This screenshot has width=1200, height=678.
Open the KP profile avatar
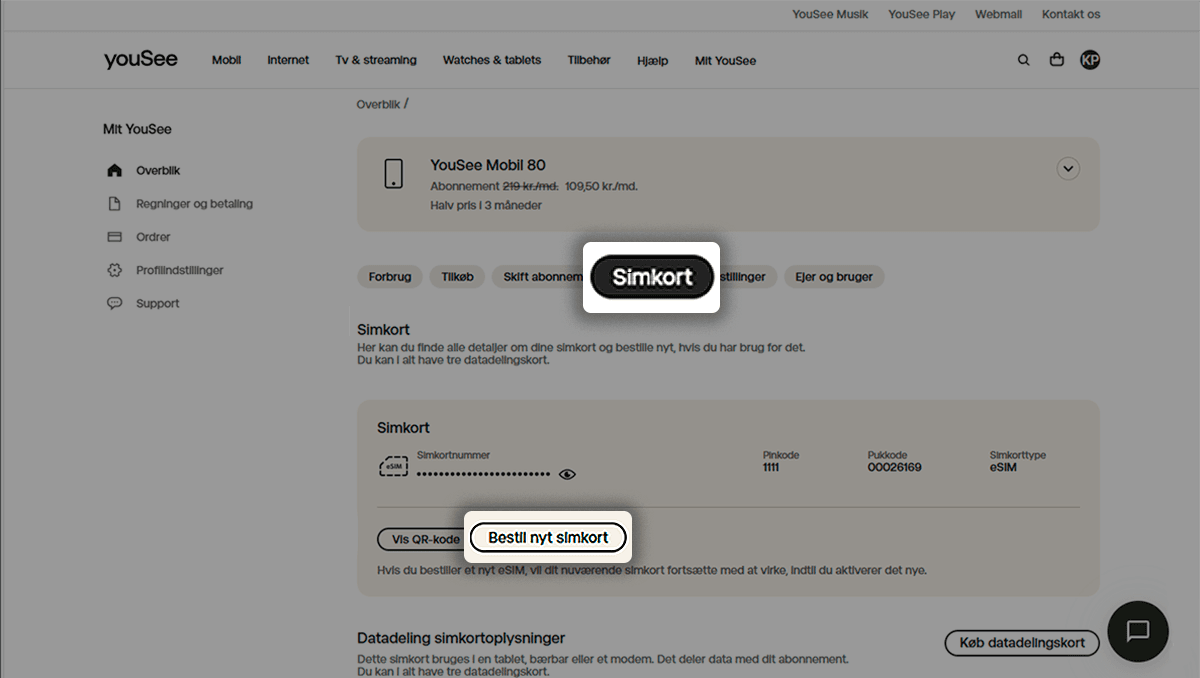coord(1090,60)
